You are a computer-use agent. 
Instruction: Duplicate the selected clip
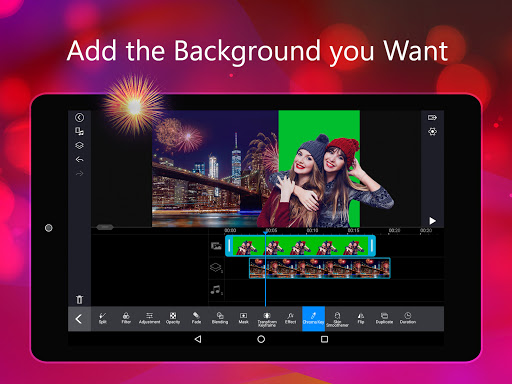pos(384,319)
